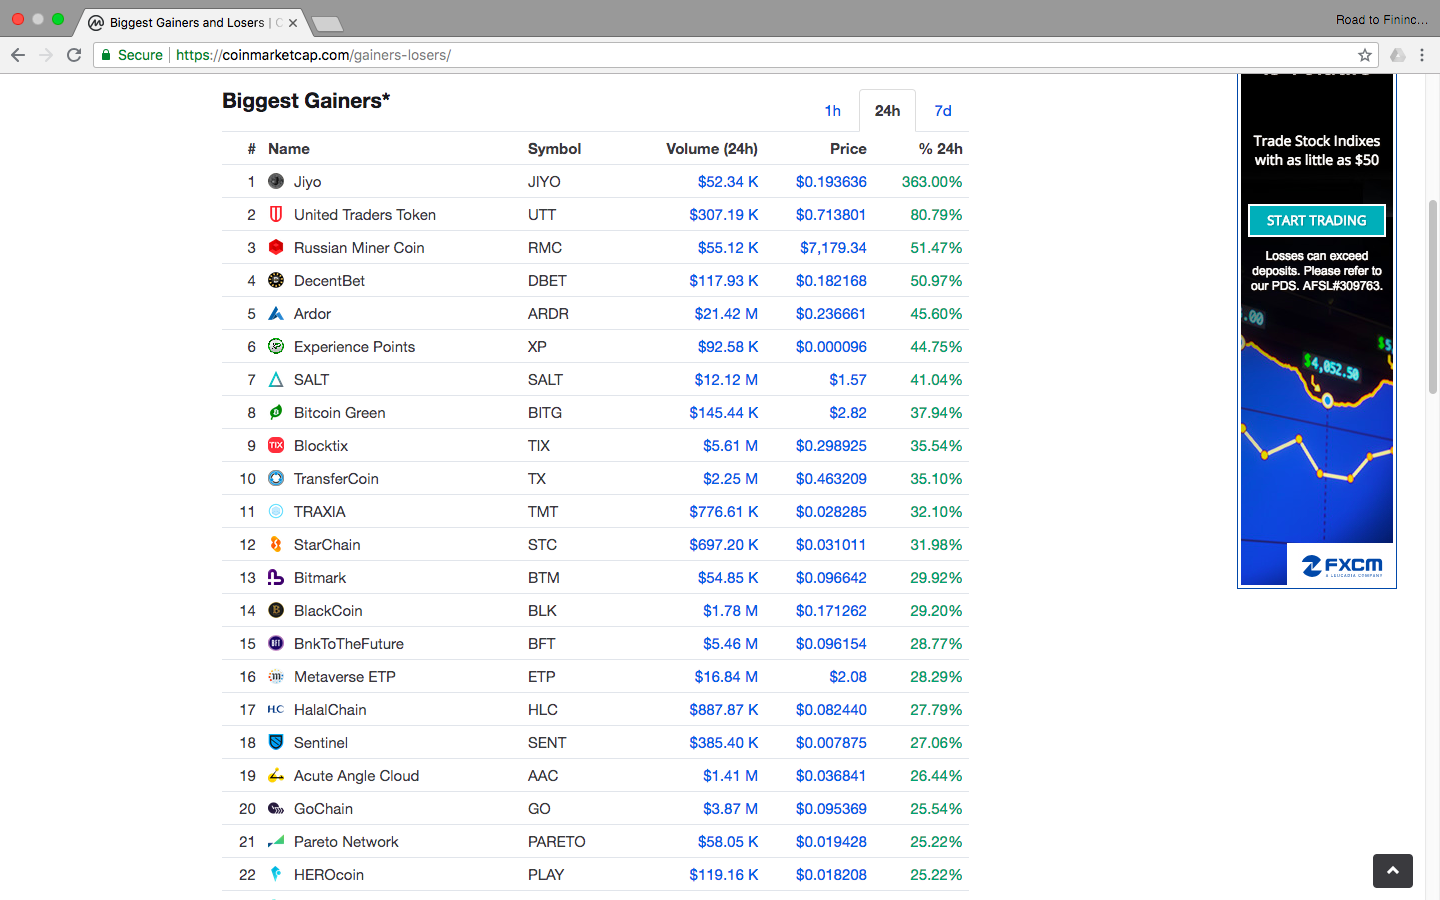Click the DecentBet coin logo icon

[276, 280]
